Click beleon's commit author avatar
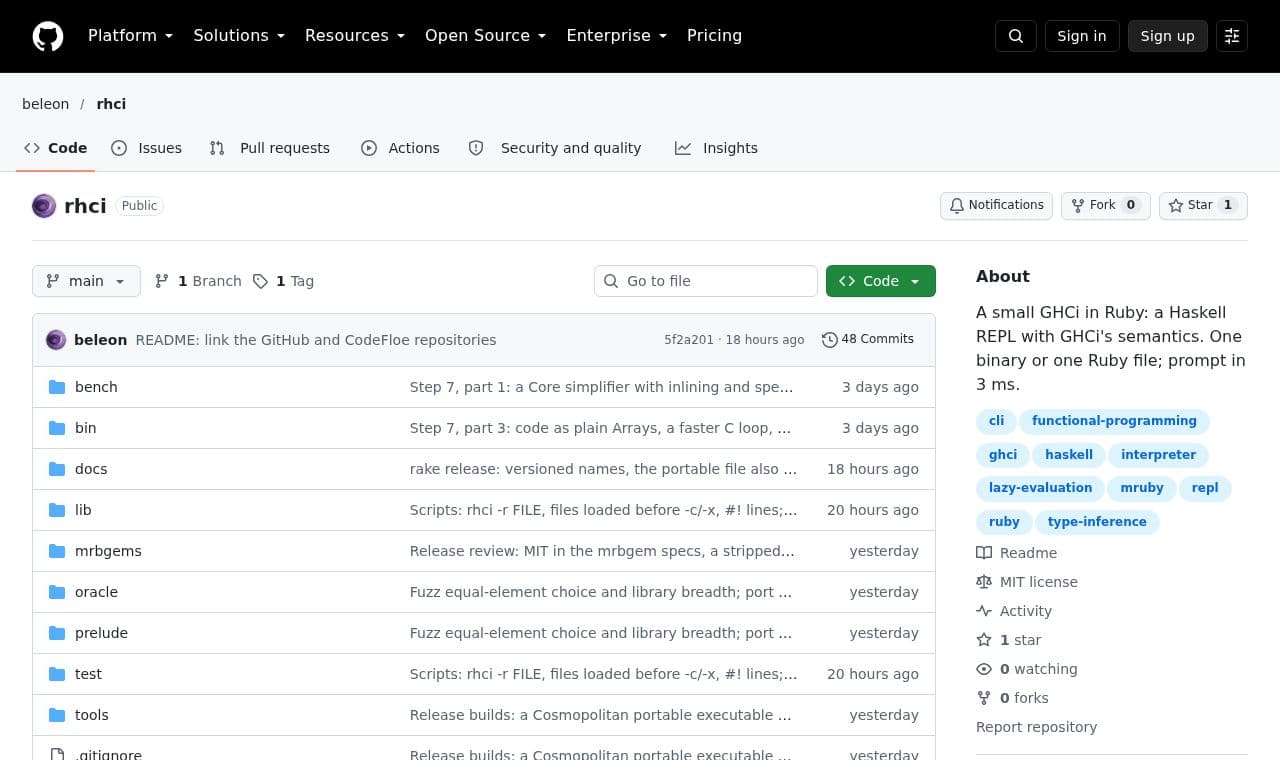 point(56,340)
